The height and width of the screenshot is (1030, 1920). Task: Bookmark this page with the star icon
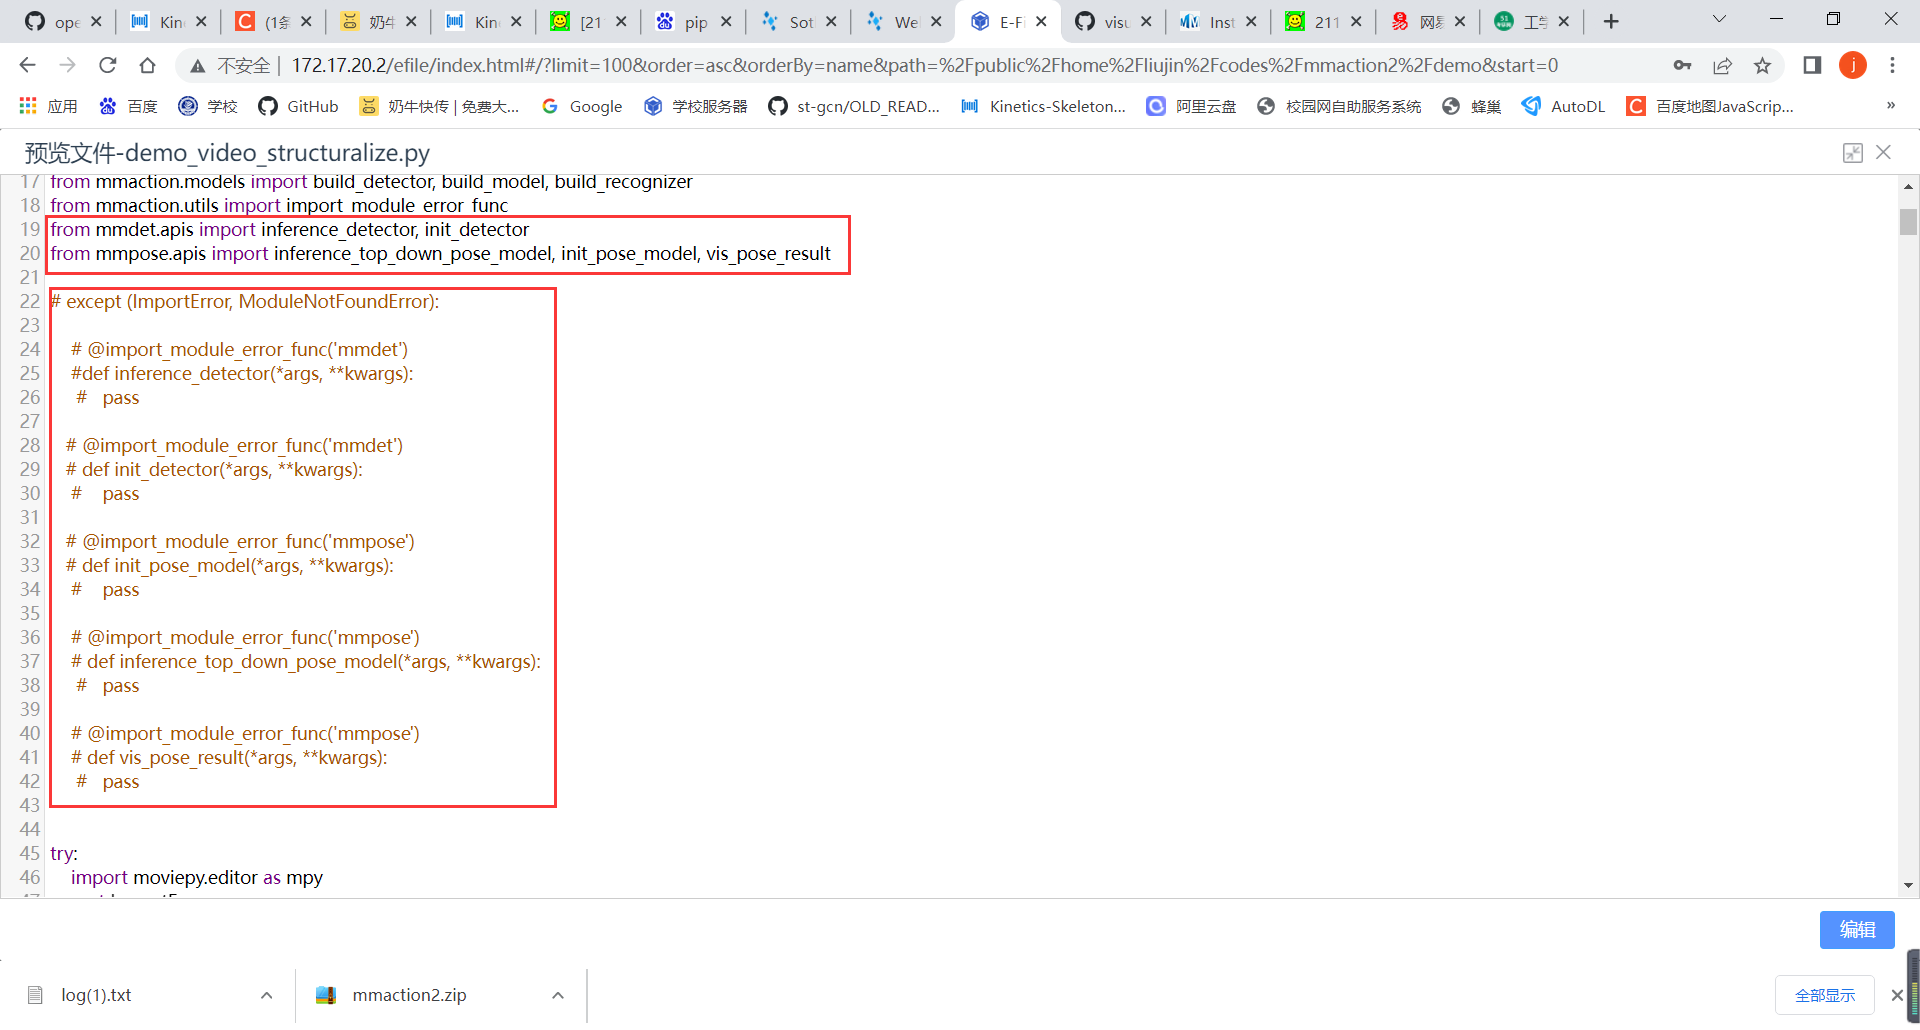1763,65
